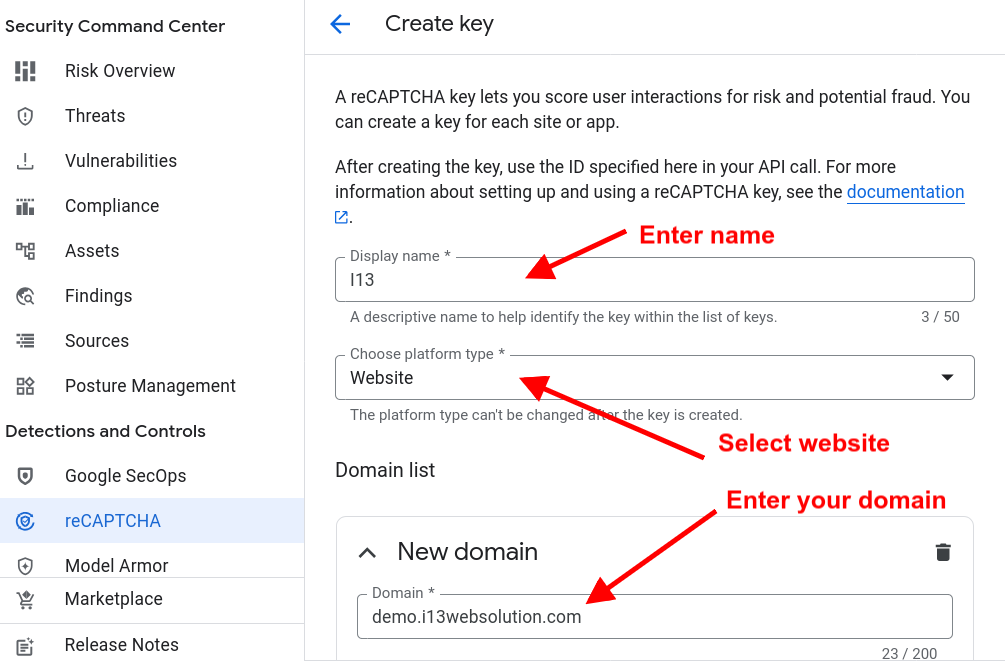Screen dimensions: 1005x661
Task: Click the 3 / 50 character counter
Action: pyautogui.click(x=940, y=317)
